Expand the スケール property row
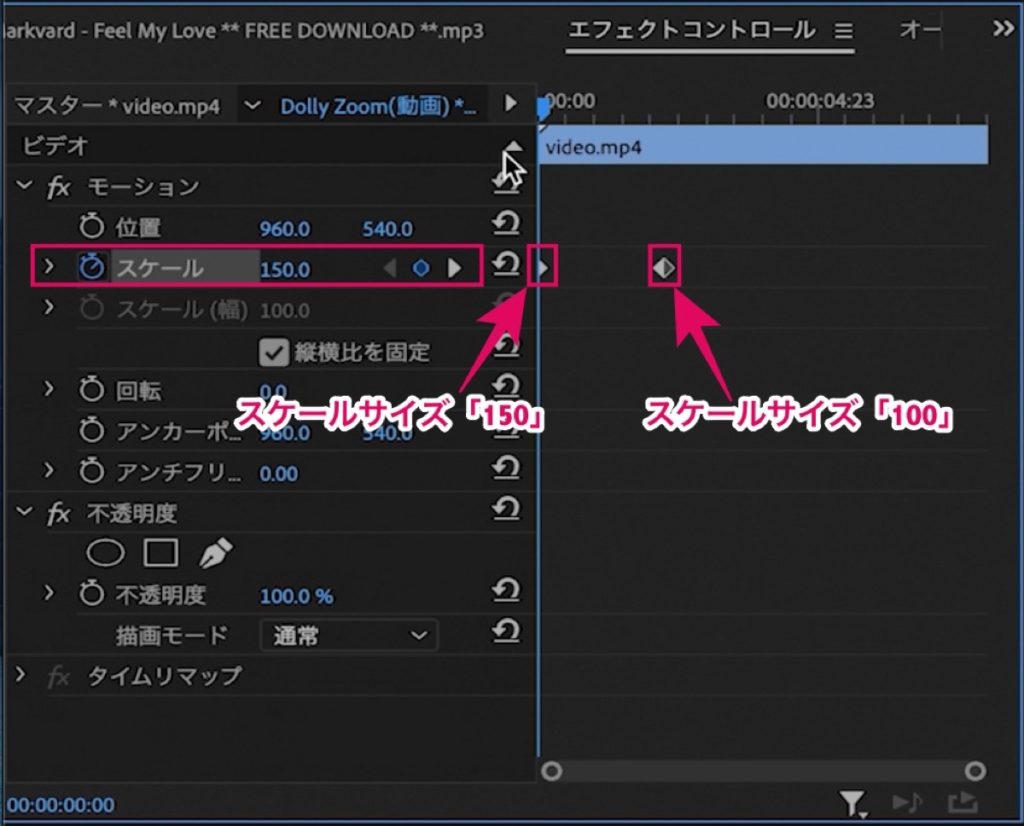This screenshot has height=826, width=1024. coord(49,266)
